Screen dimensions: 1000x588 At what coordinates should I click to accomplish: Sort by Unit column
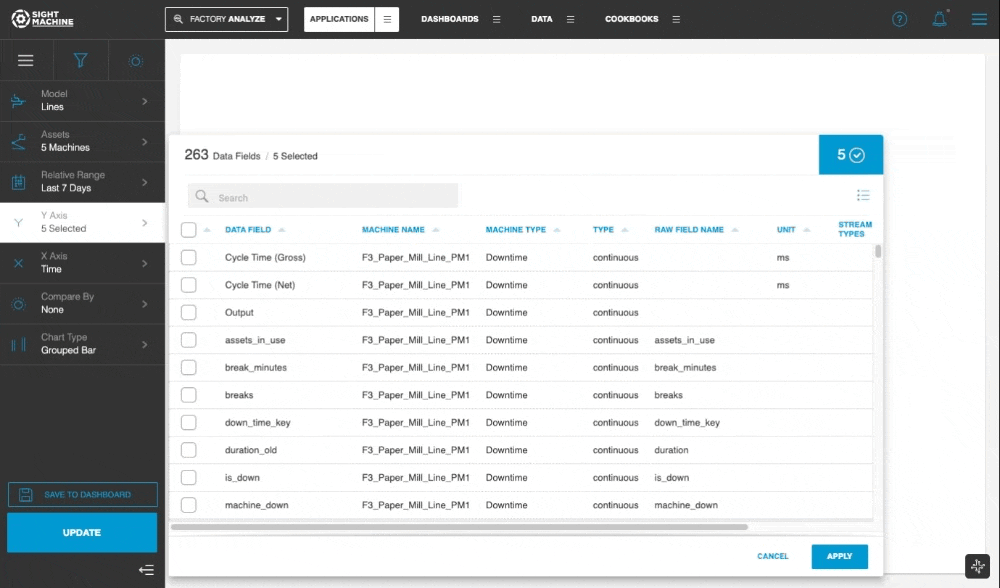(793, 230)
